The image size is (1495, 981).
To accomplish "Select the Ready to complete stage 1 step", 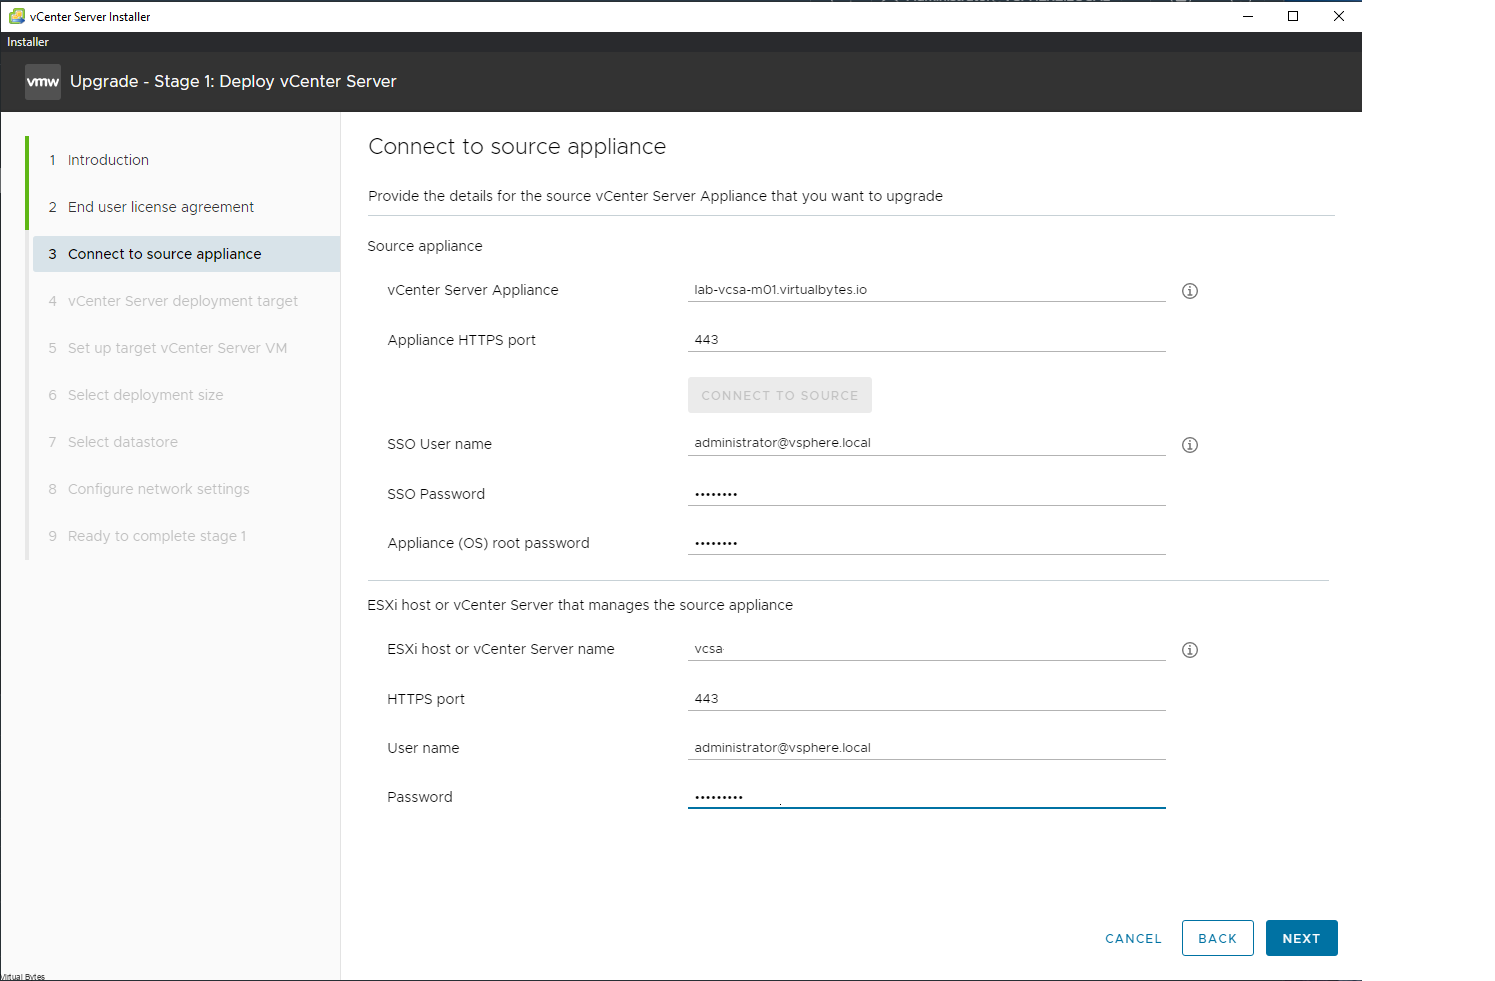I will click(156, 535).
